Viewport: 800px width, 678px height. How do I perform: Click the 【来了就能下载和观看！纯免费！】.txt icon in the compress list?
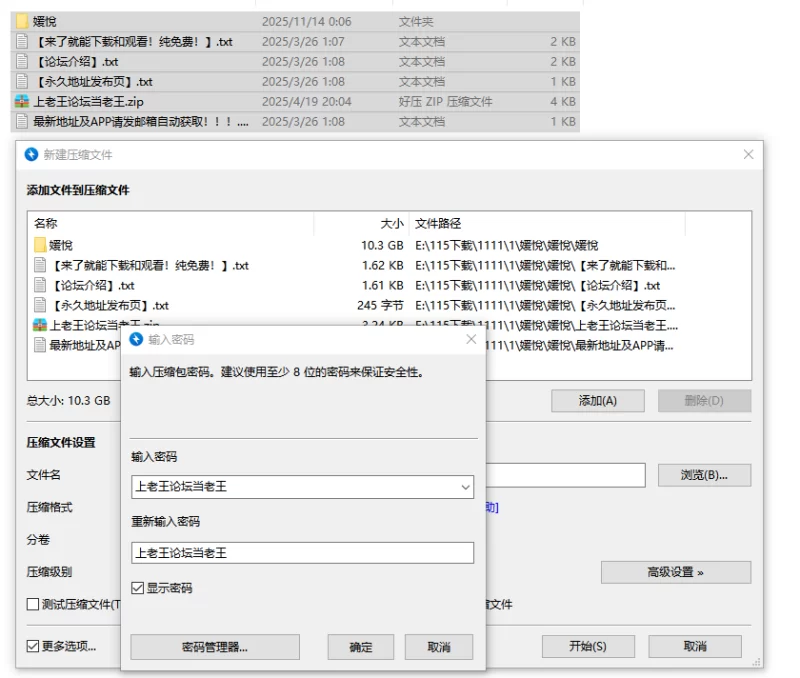click(40, 265)
